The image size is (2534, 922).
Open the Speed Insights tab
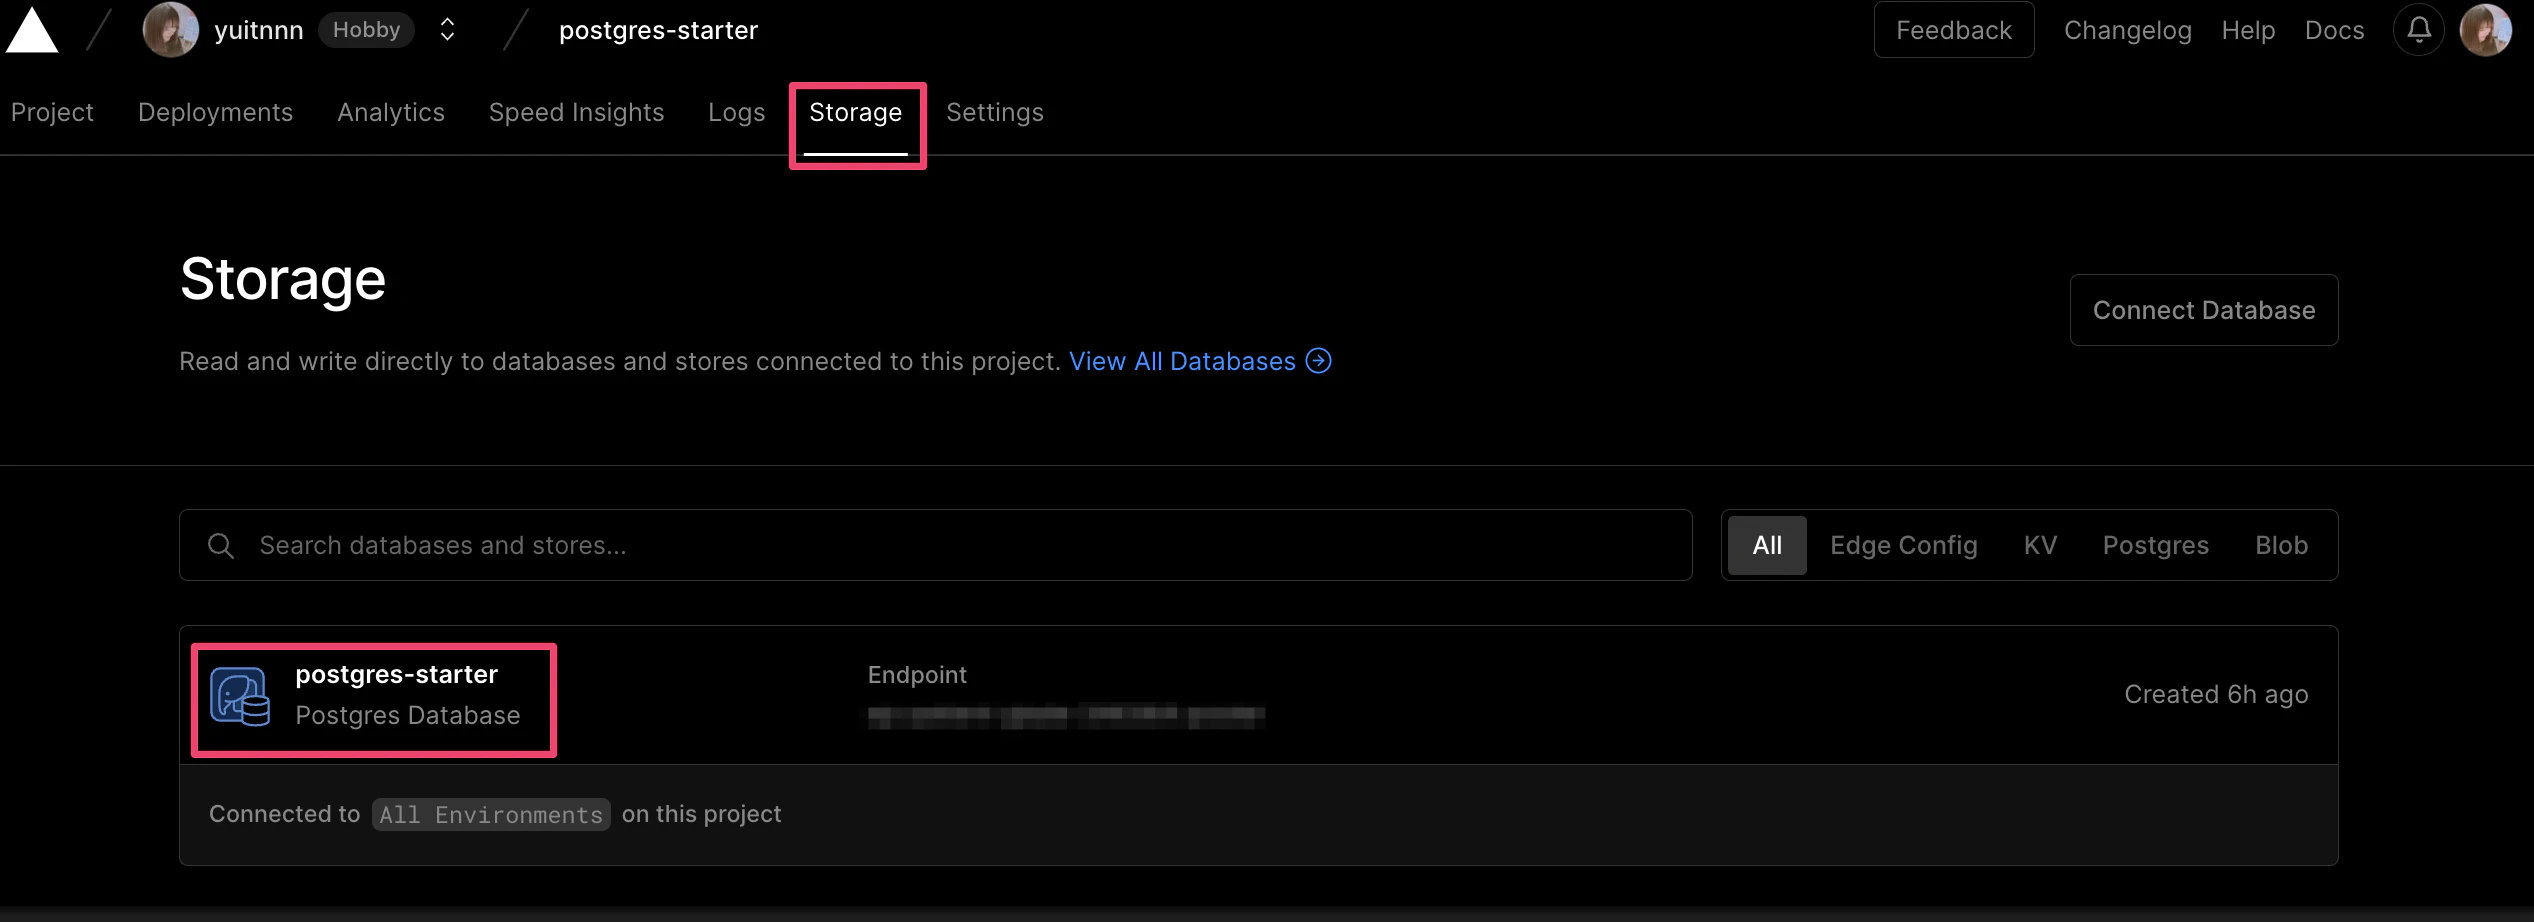point(577,113)
